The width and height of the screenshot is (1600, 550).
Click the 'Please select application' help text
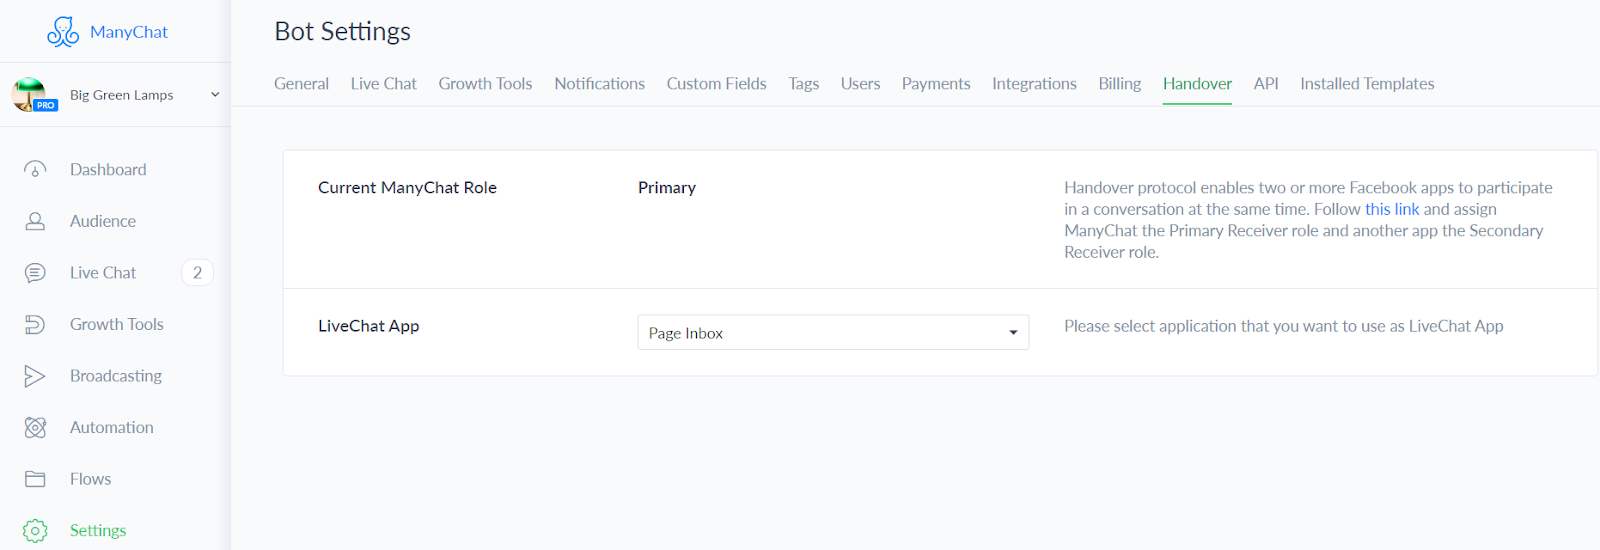(1284, 326)
